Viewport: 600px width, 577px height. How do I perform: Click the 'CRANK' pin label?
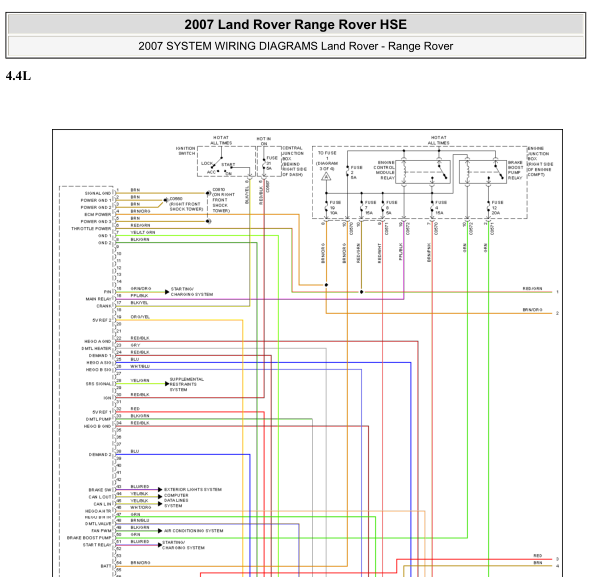[x=104, y=306]
